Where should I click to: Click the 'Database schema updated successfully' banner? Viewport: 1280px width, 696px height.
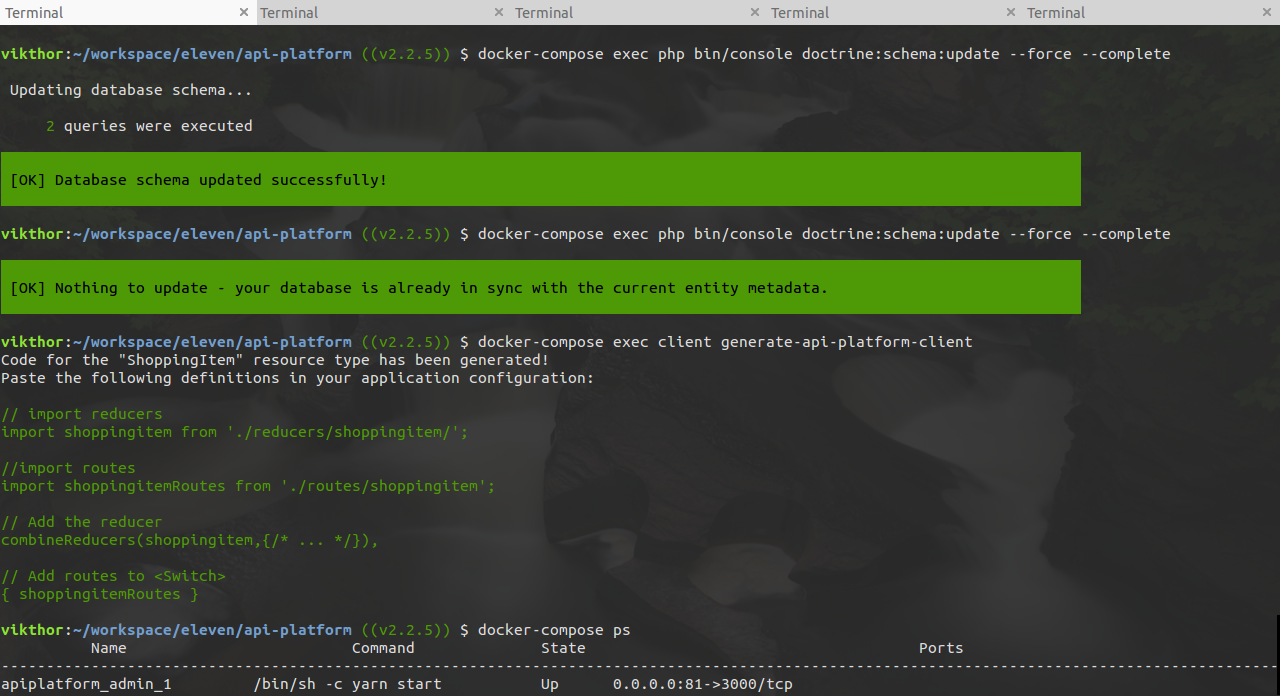click(x=540, y=180)
